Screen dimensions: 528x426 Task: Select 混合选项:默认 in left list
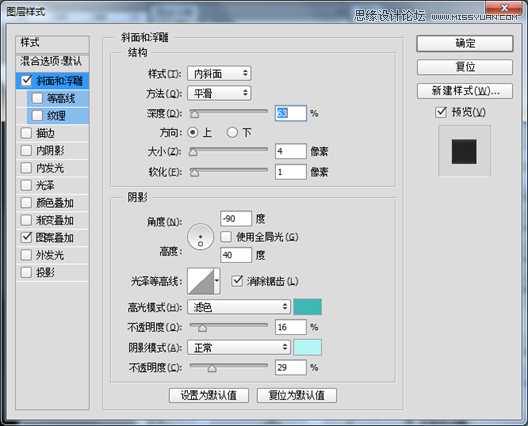(x=52, y=61)
